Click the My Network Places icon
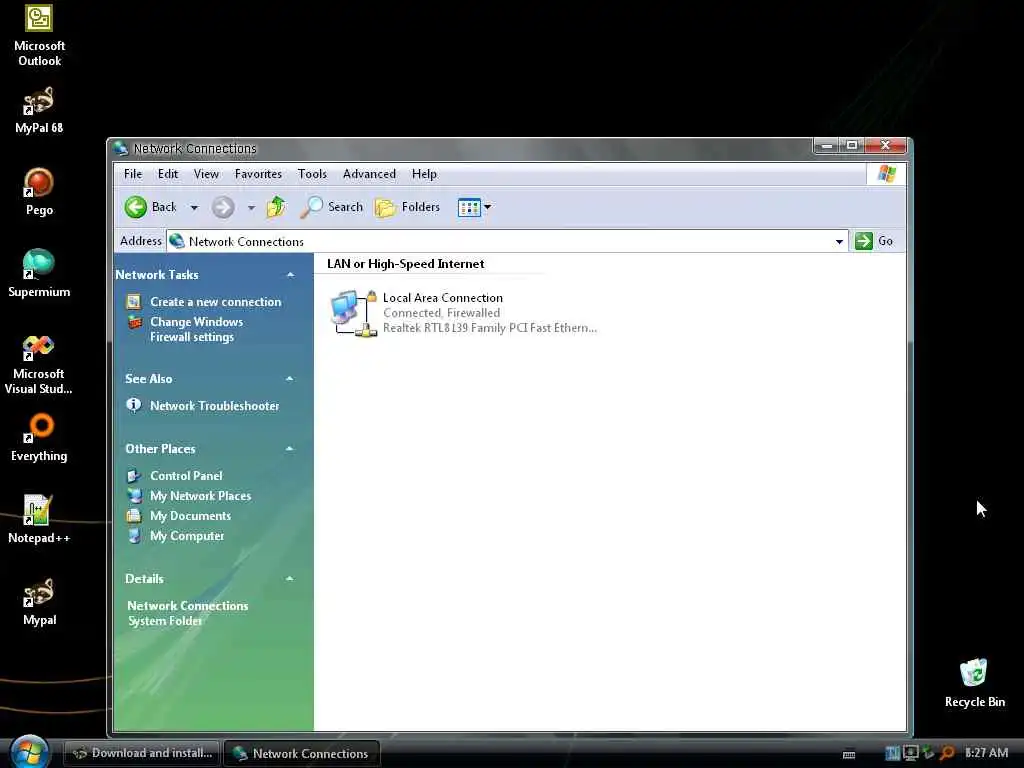 pyautogui.click(x=135, y=496)
